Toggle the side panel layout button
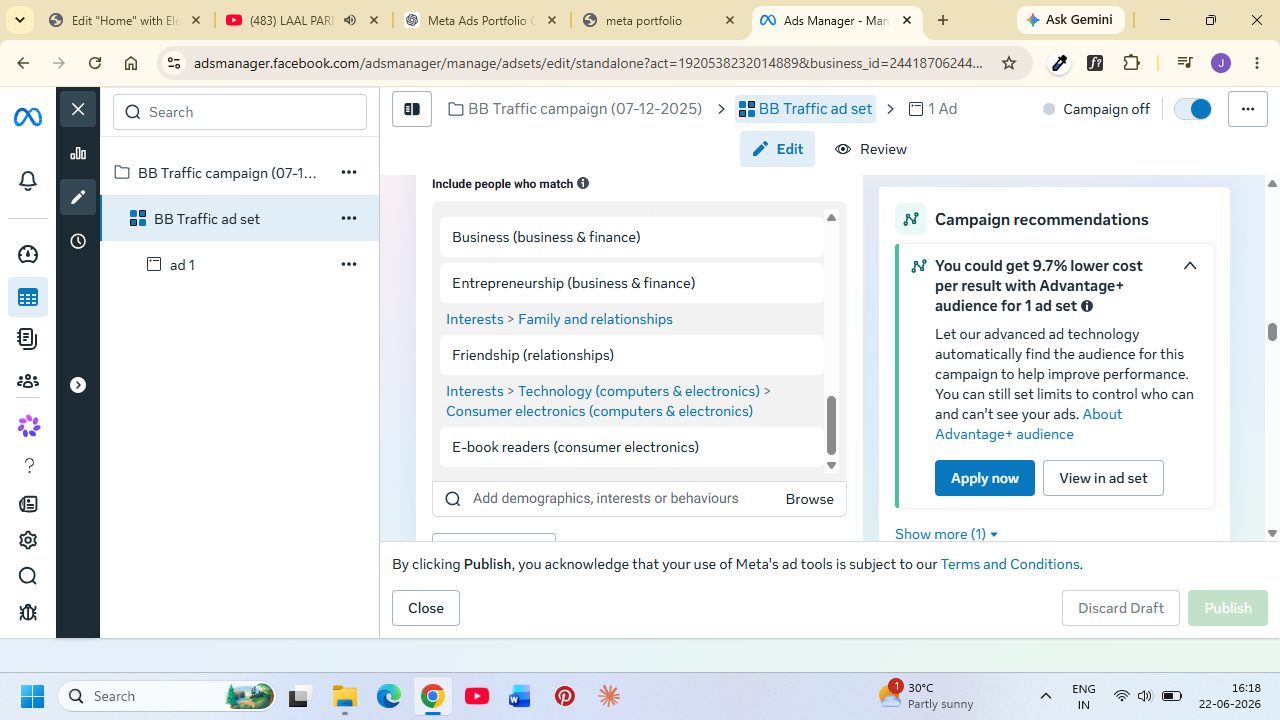 411,109
